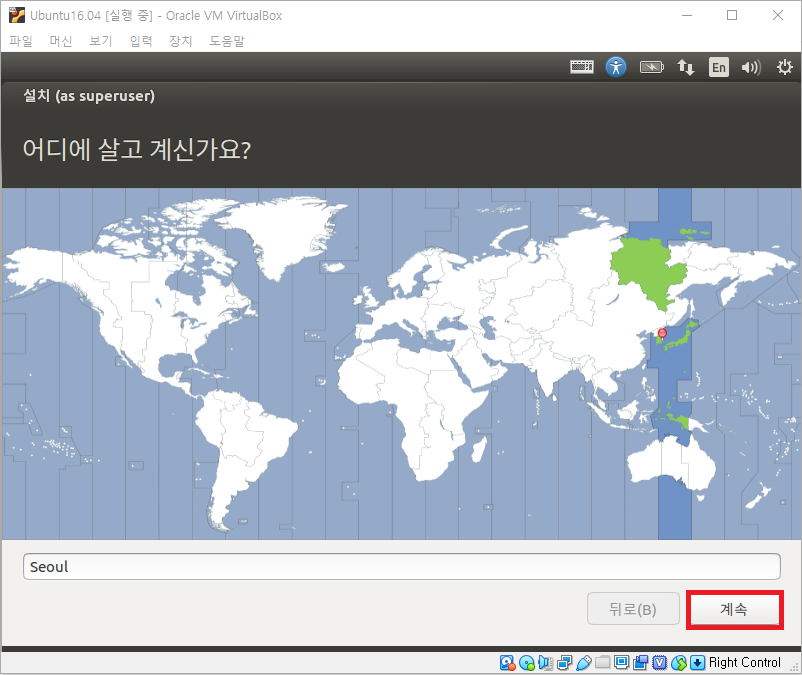802x675 pixels.
Task: Open the En input language indicator
Action: 719,67
